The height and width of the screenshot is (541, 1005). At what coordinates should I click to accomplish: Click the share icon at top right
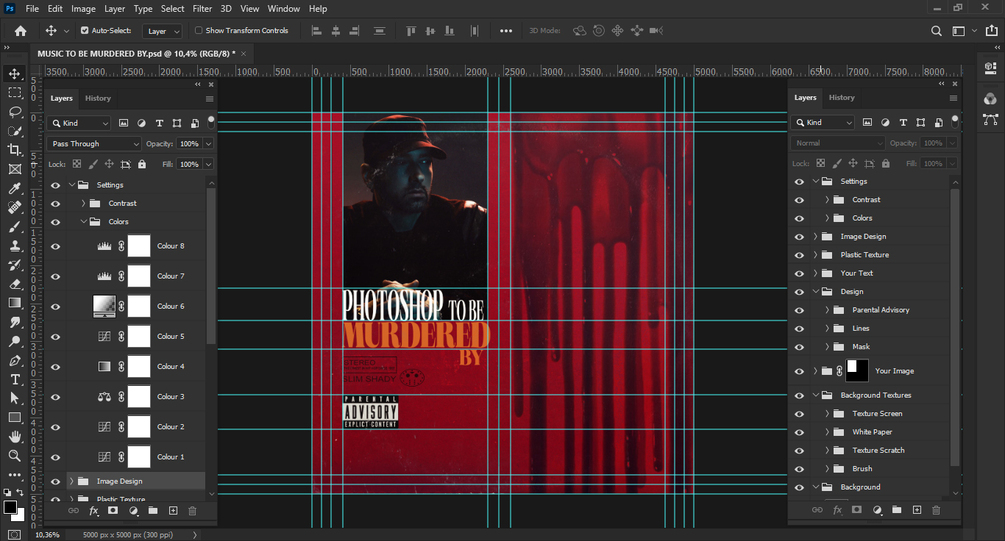pyautogui.click(x=992, y=31)
